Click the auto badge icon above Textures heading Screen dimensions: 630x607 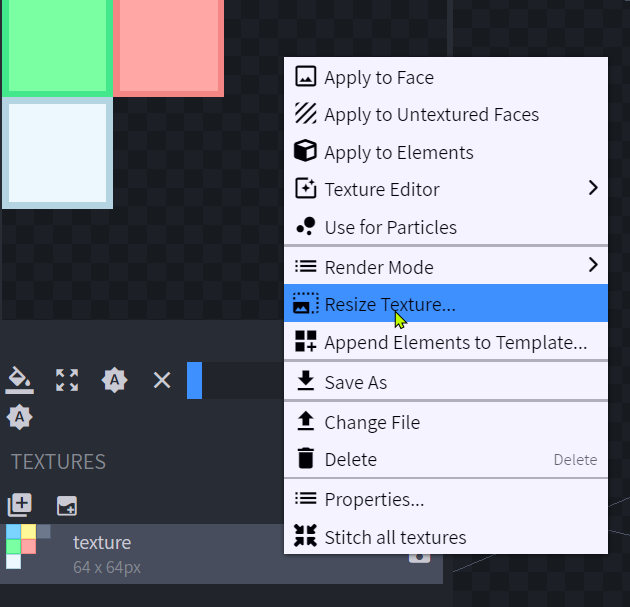click(x=20, y=417)
